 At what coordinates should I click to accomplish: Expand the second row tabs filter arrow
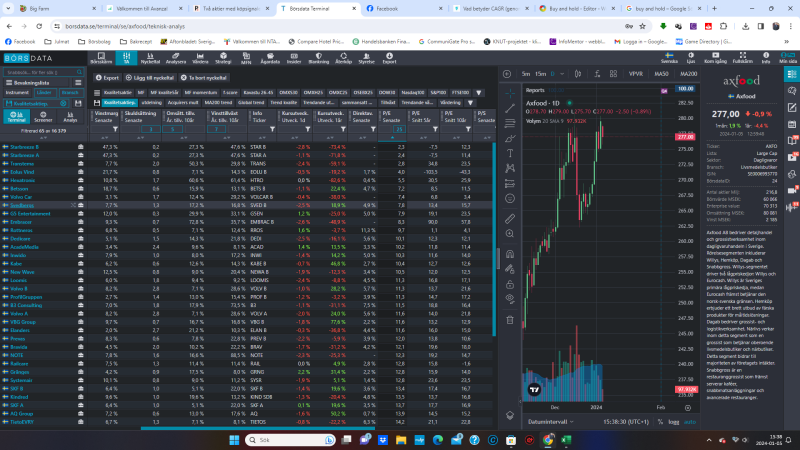pos(470,103)
